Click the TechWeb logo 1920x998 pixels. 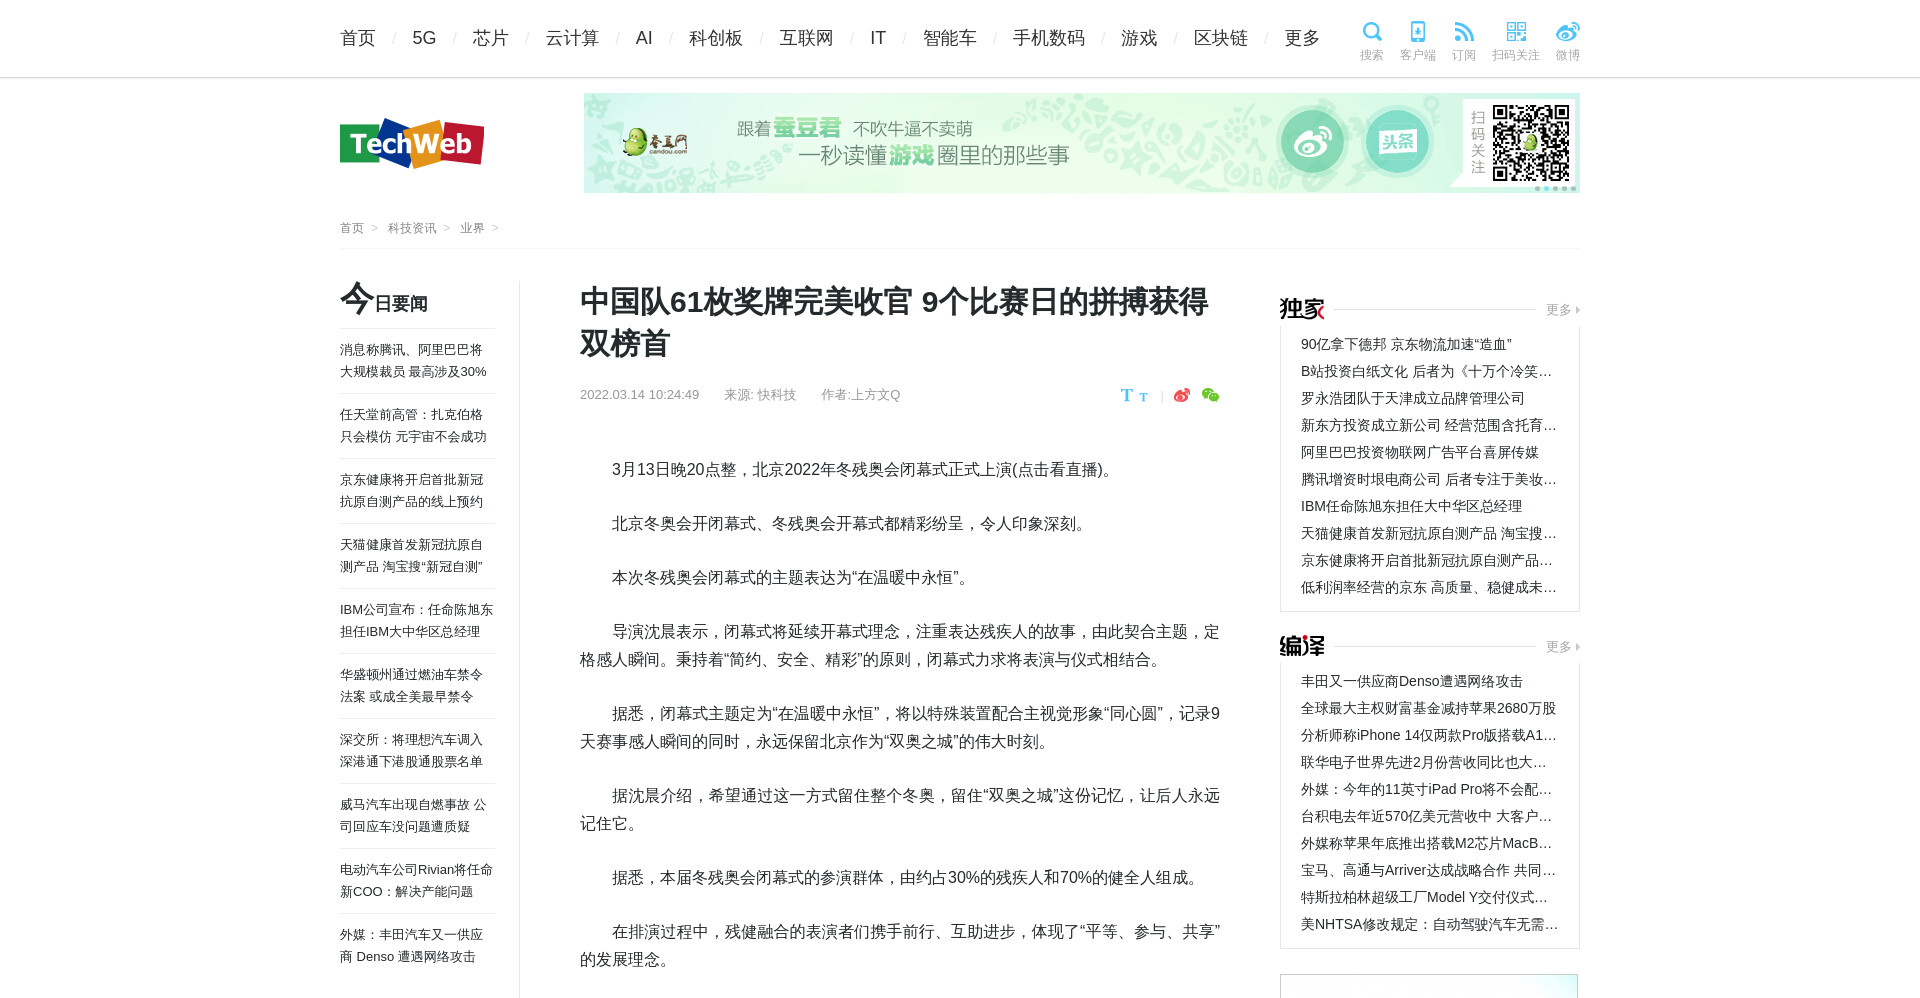(x=412, y=143)
